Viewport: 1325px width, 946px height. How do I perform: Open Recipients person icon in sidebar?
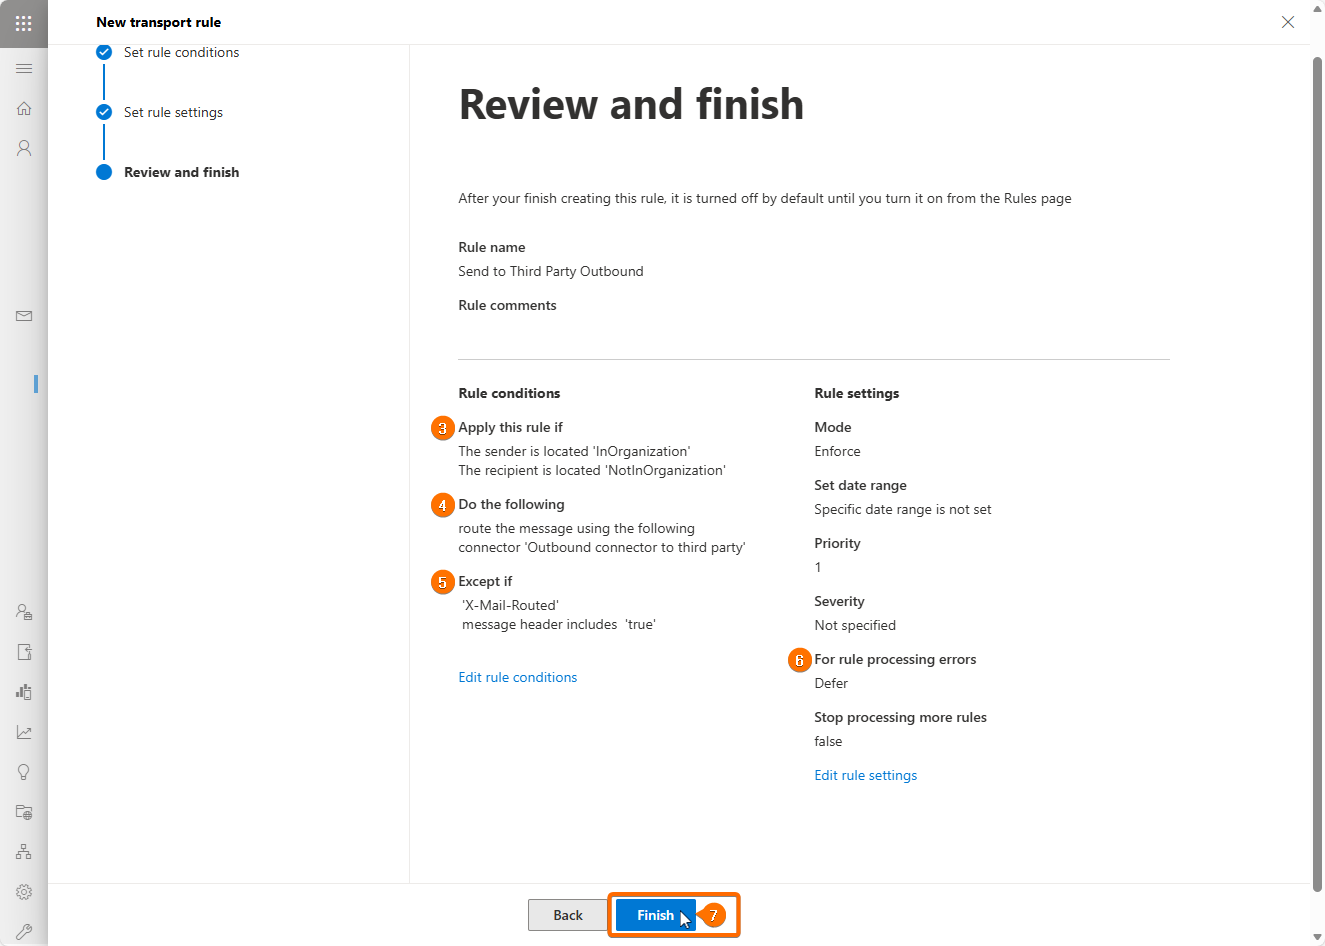click(24, 148)
